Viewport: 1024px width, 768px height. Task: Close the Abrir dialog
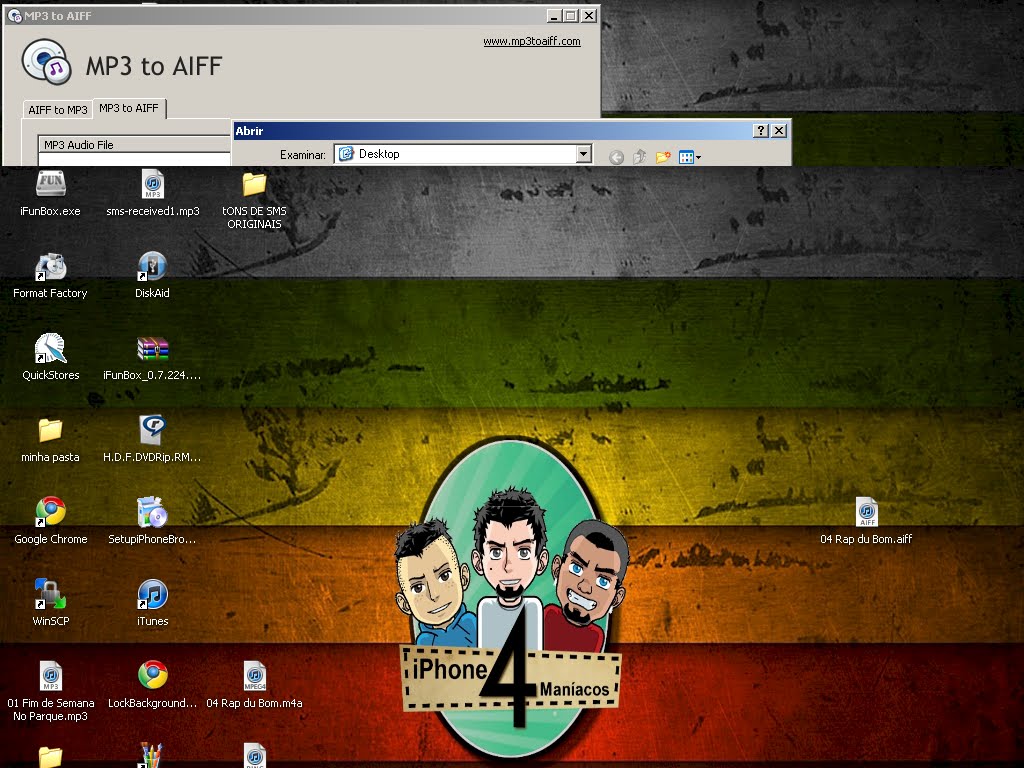tap(779, 131)
